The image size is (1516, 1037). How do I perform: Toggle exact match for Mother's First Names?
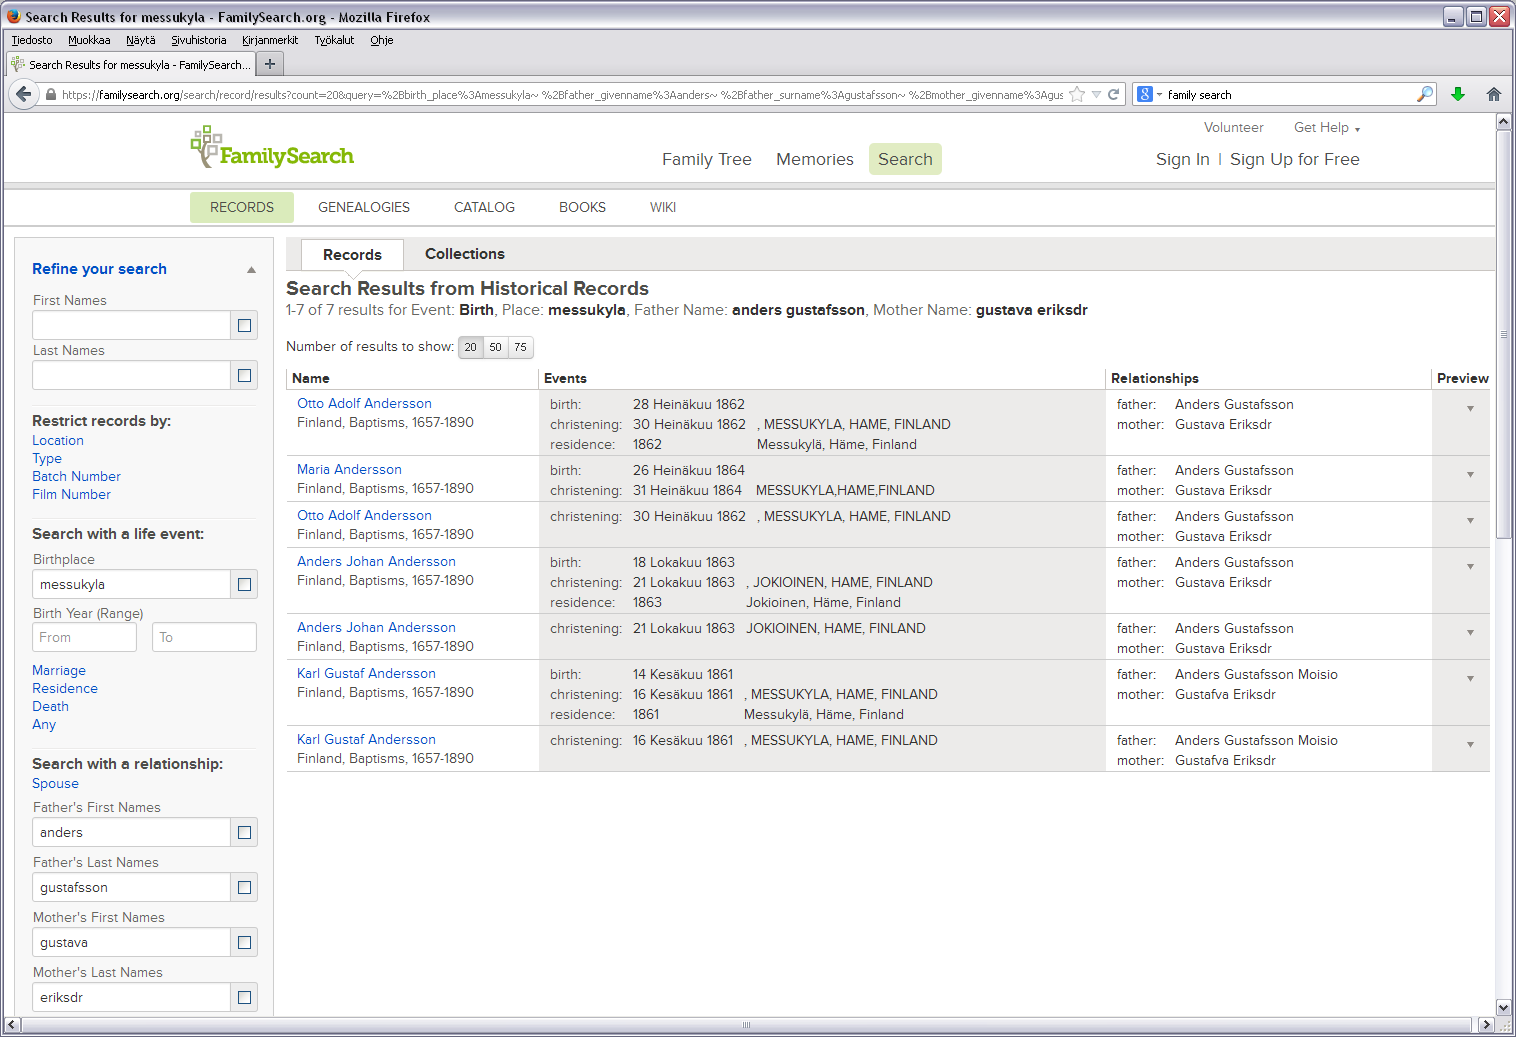[244, 942]
